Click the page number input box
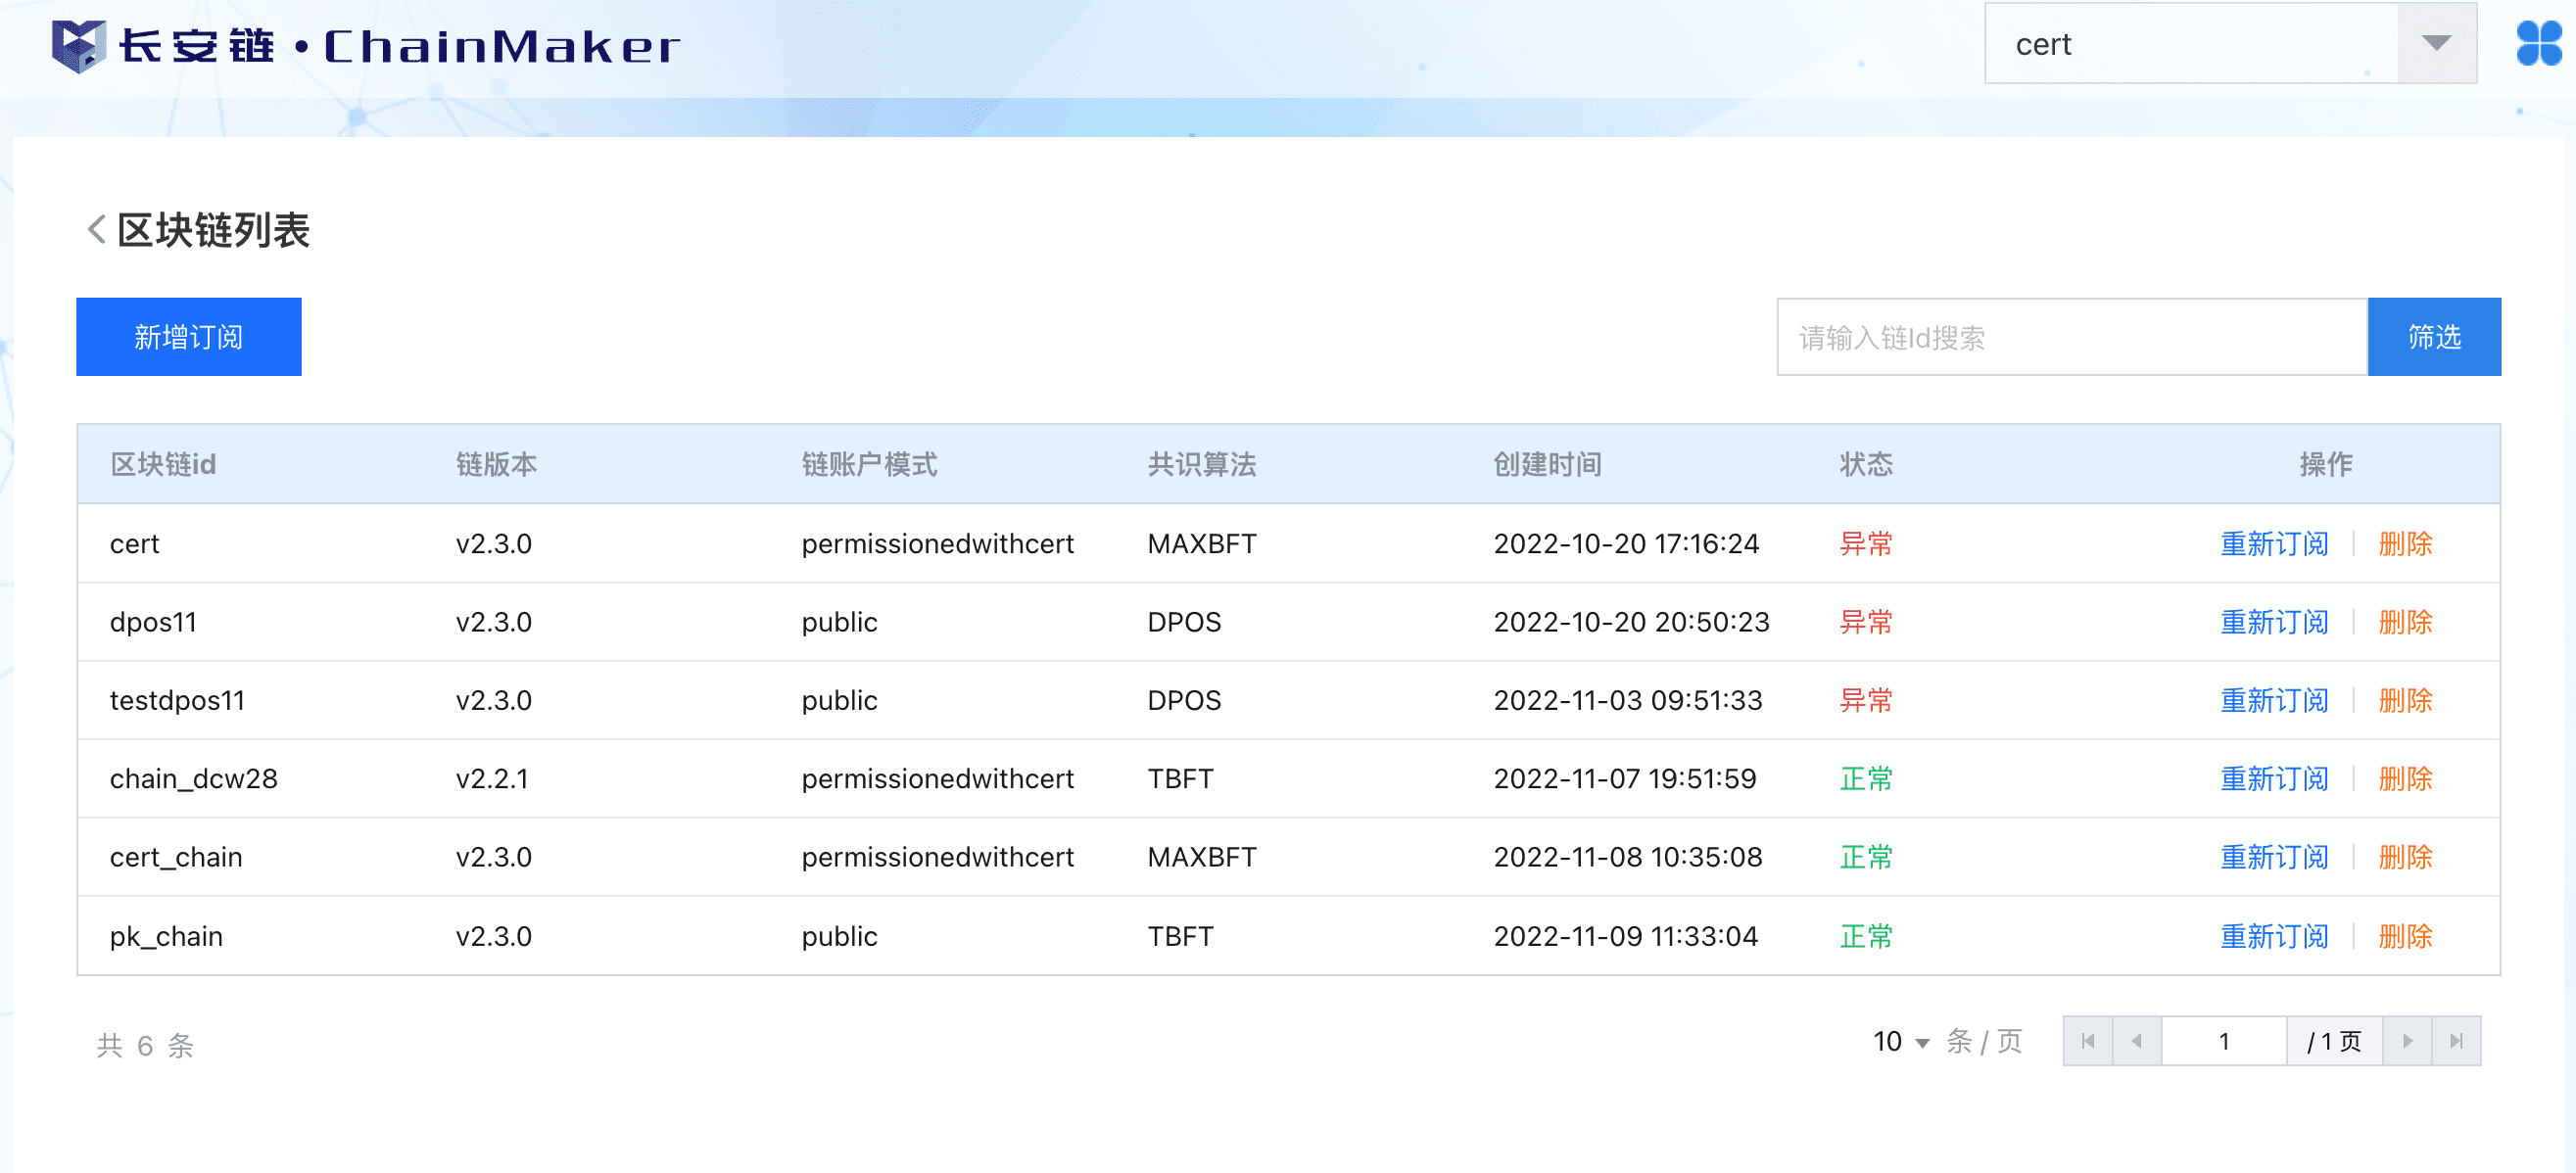Image resolution: width=2576 pixels, height=1173 pixels. click(x=2224, y=1041)
